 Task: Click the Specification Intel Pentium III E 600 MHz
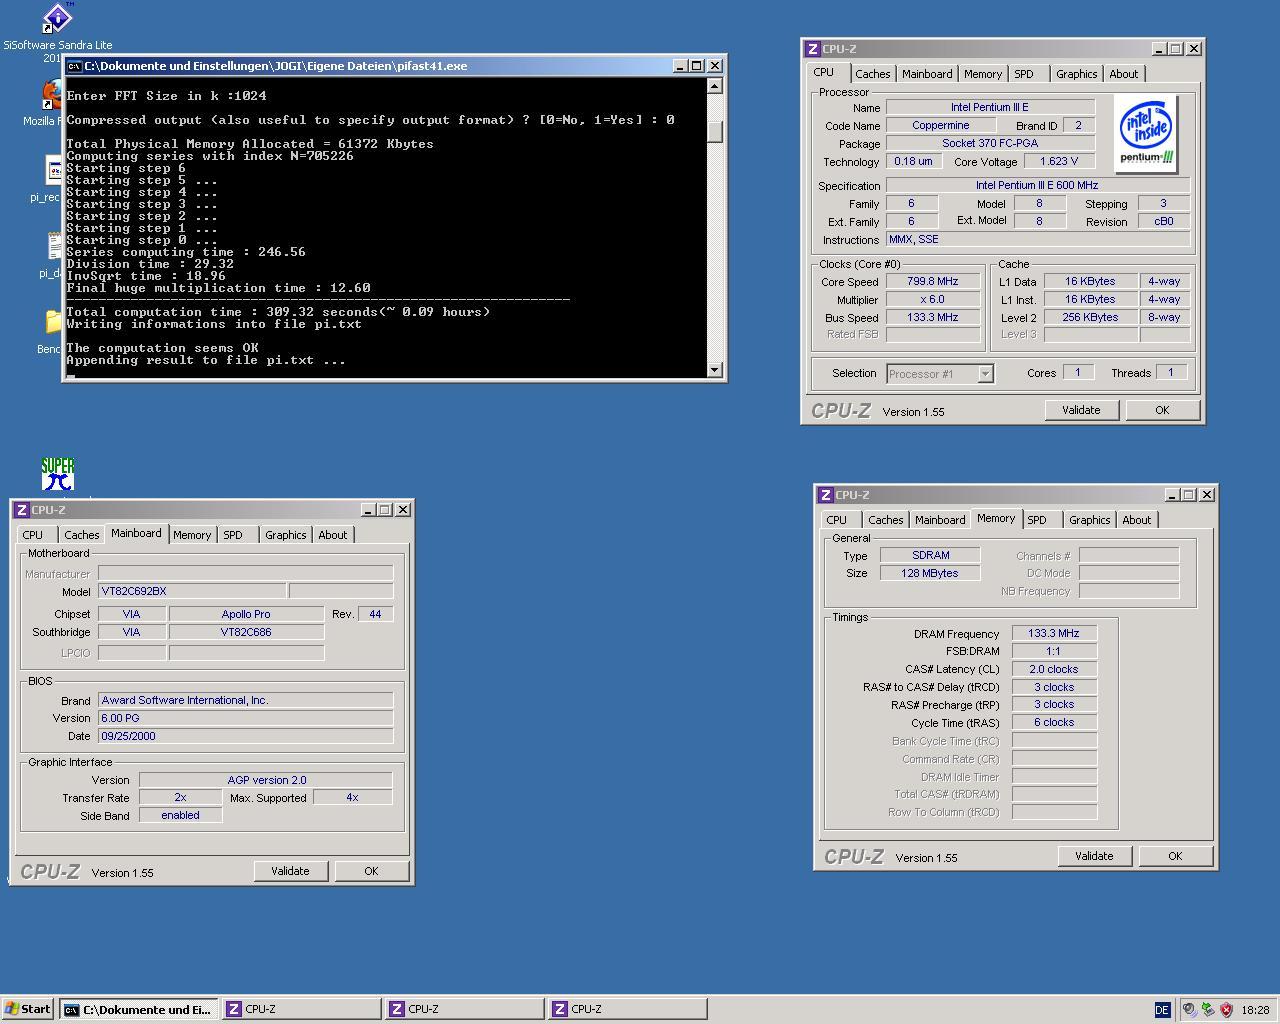coord(1037,186)
